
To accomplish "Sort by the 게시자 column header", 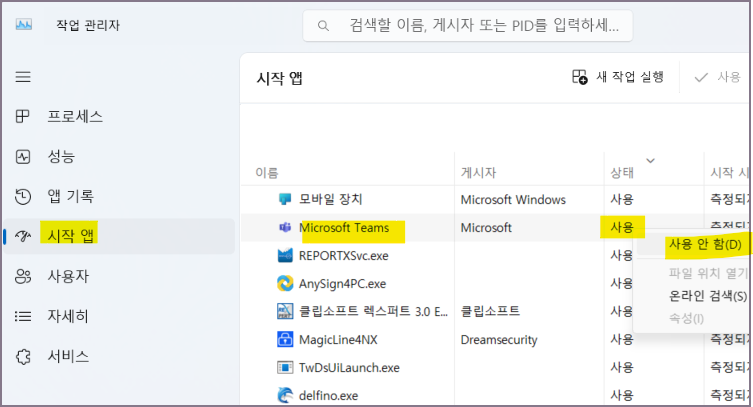I will (478, 172).
